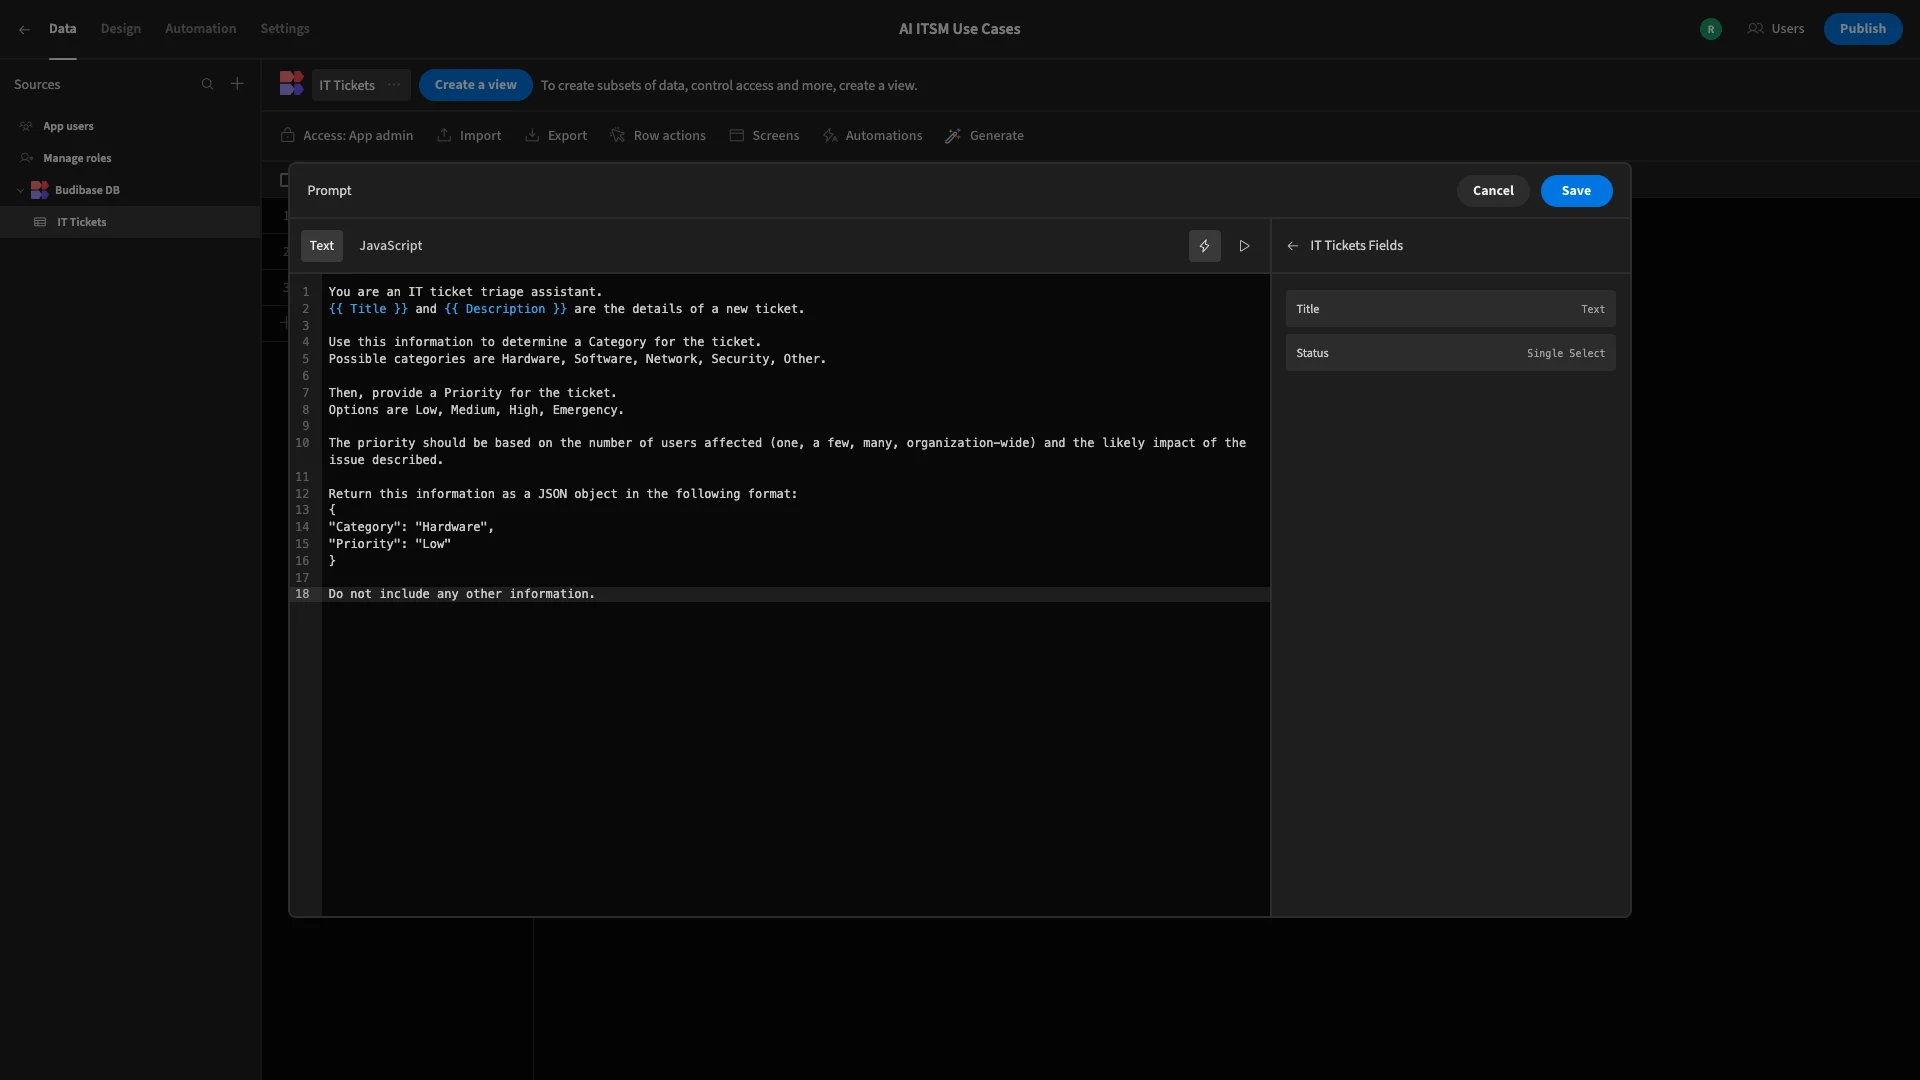Click the {{ Title }} binding in editor
This screenshot has width=1920, height=1080.
click(368, 309)
